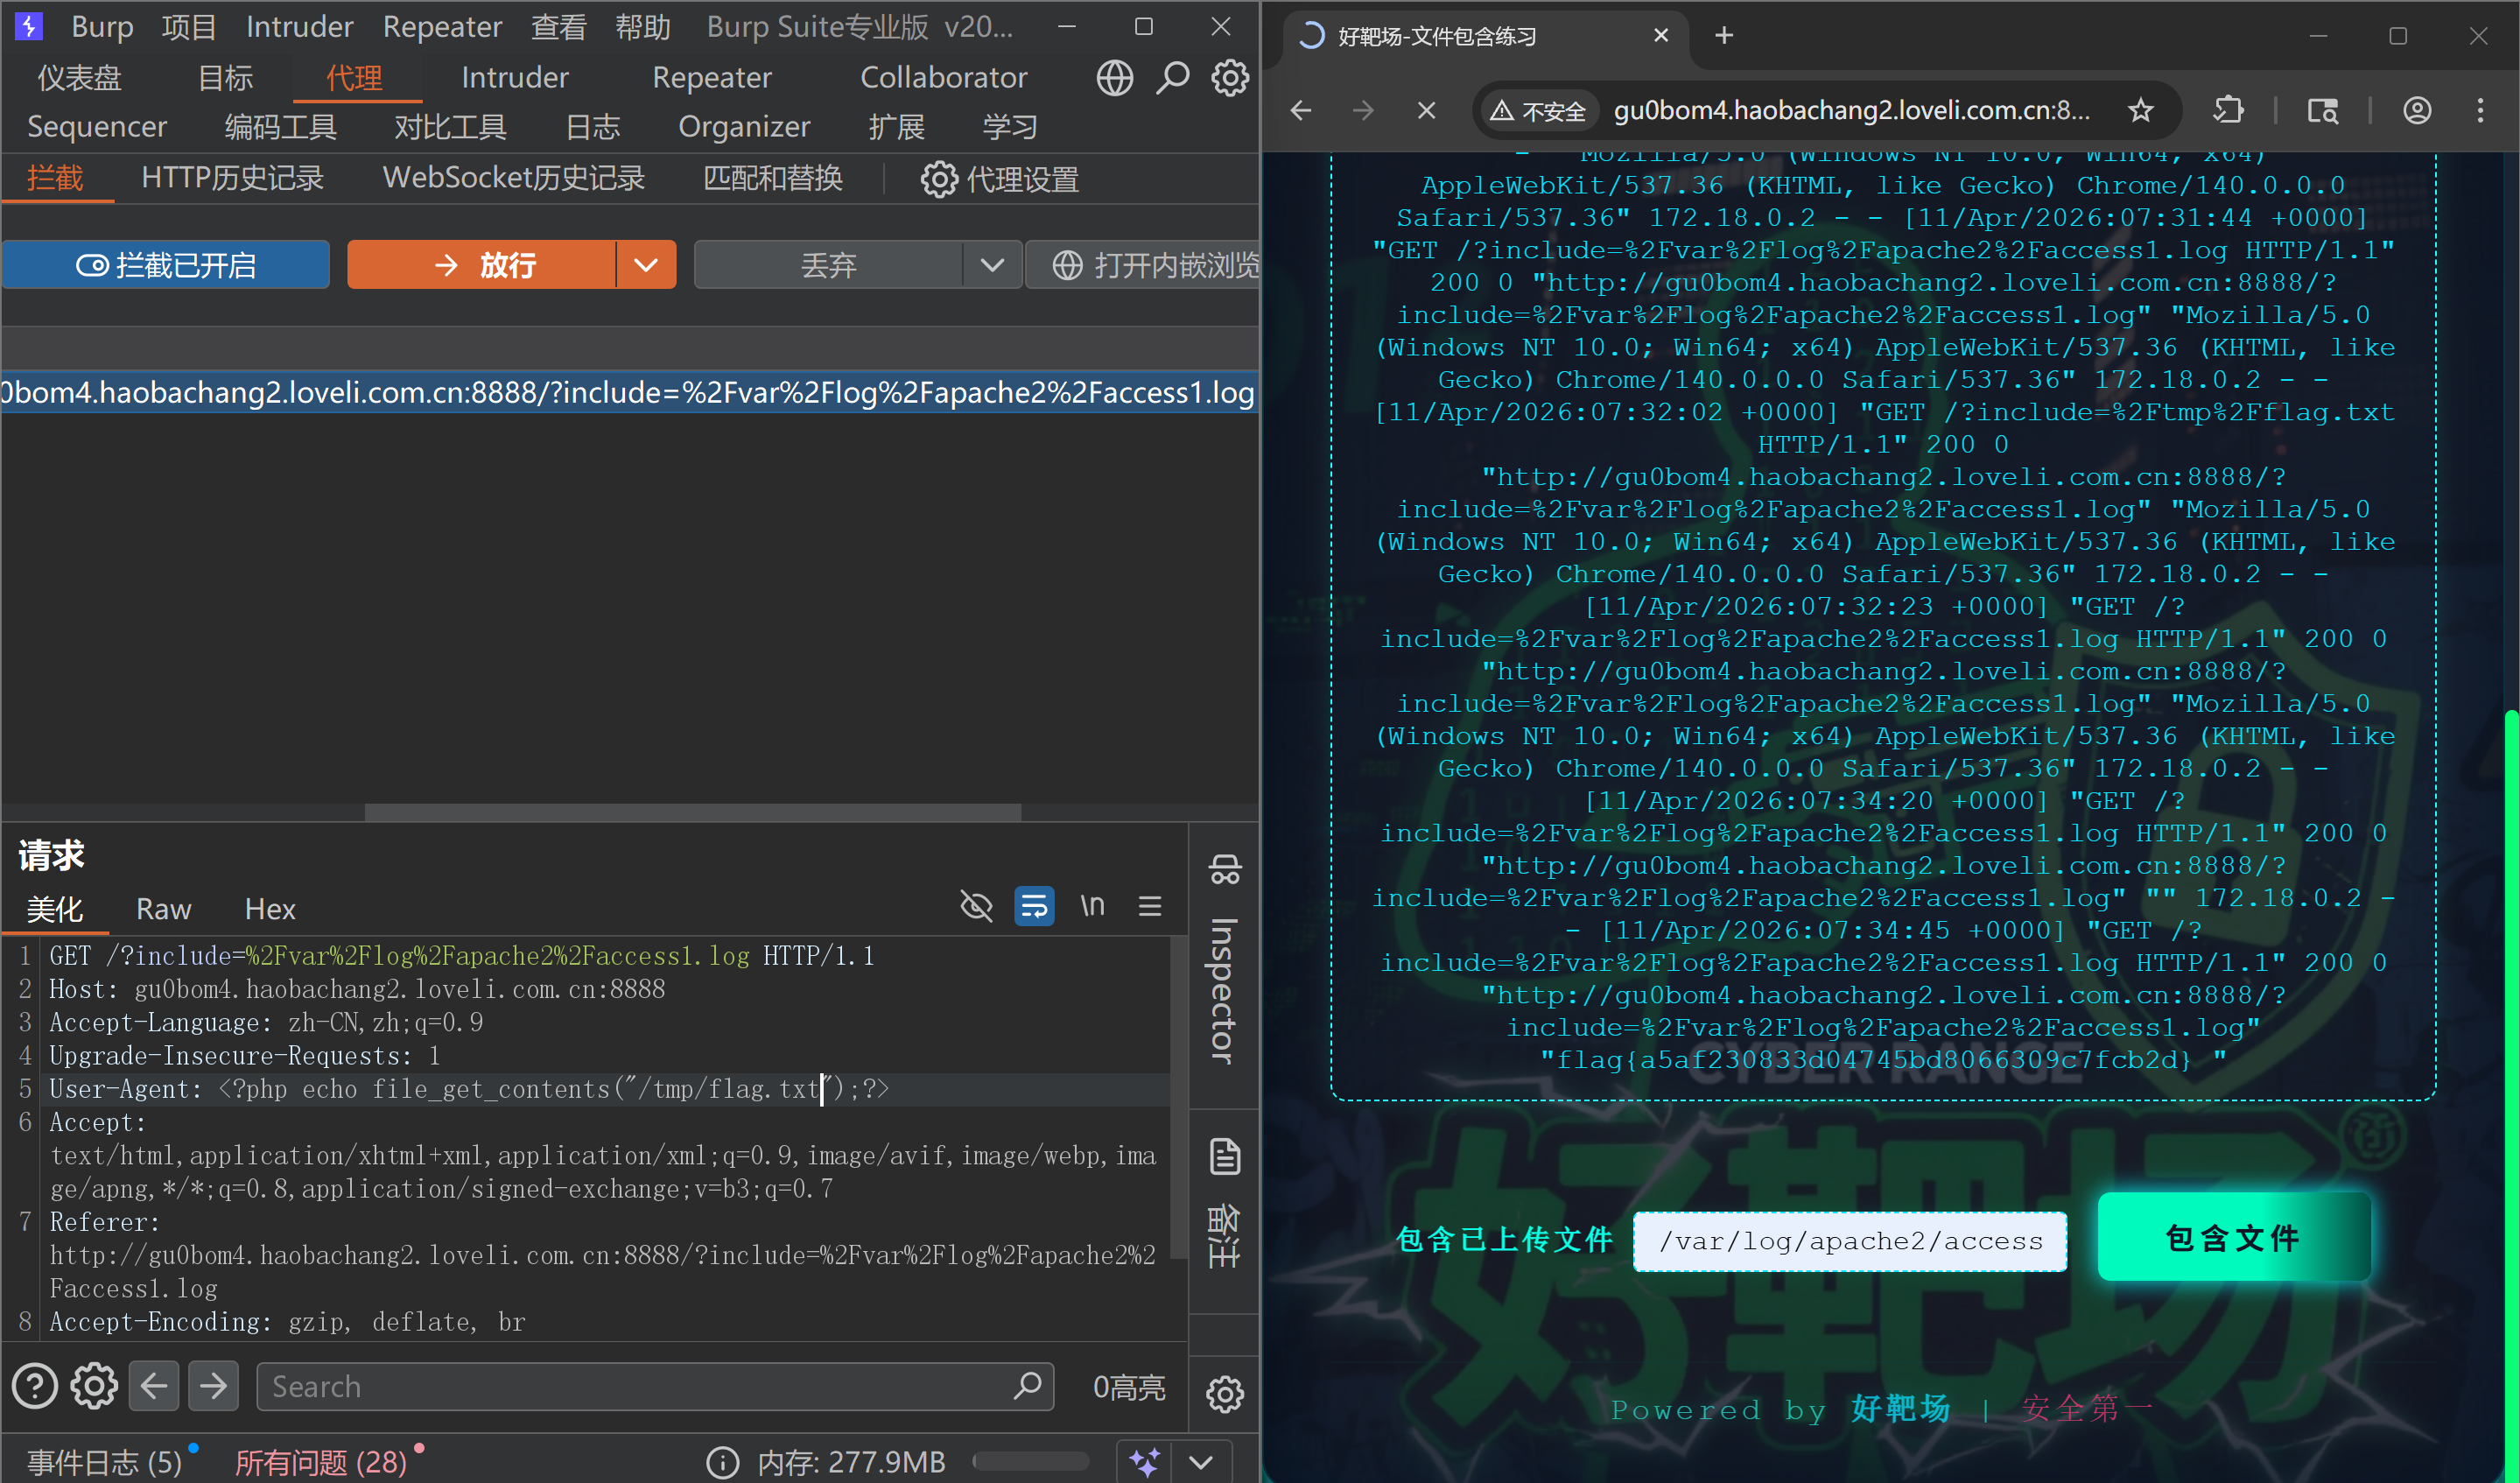Toggle line wrap in request editor
The height and width of the screenshot is (1483, 2520).
[x=1034, y=906]
